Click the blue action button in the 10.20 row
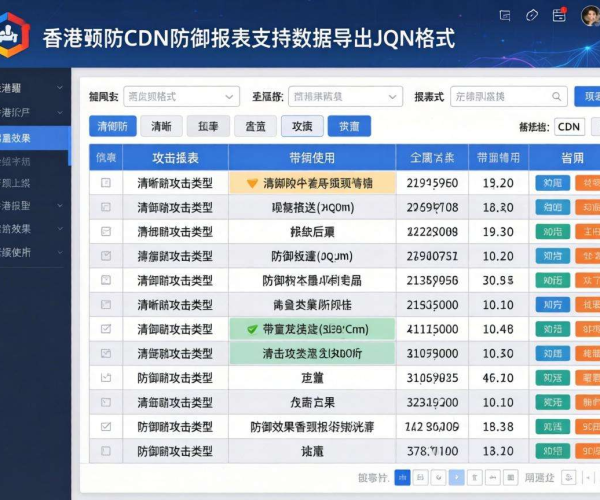This screenshot has width=600, height=500. (553, 256)
